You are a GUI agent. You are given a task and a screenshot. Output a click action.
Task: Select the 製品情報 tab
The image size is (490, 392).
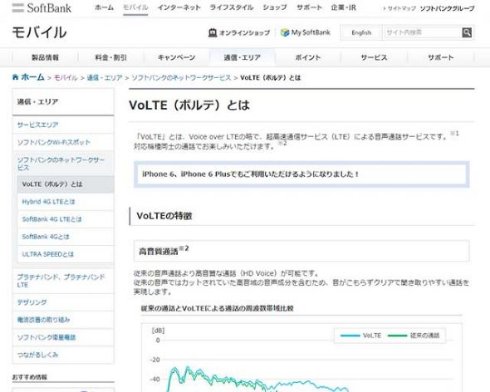[45, 58]
